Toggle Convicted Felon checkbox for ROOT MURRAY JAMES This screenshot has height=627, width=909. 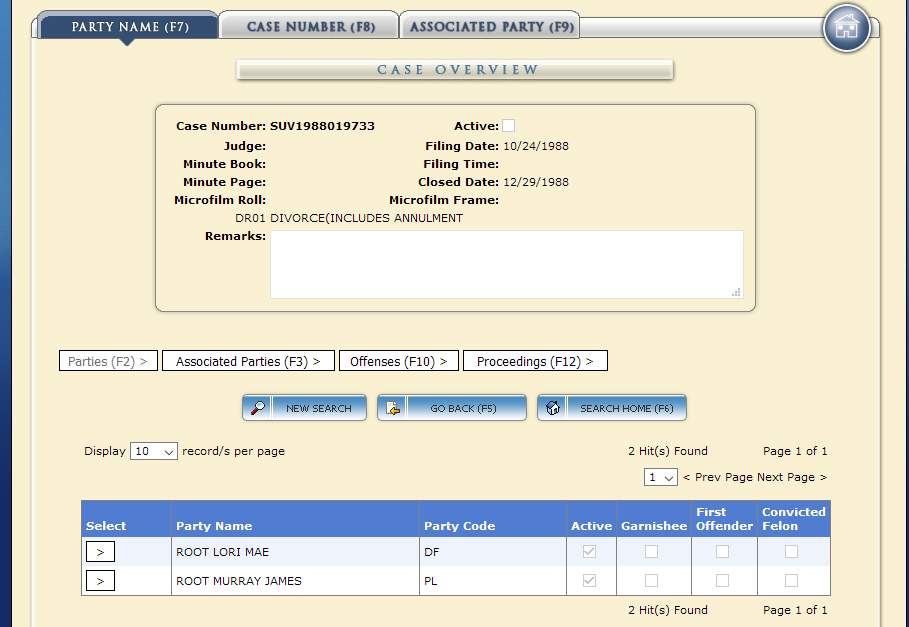click(791, 581)
